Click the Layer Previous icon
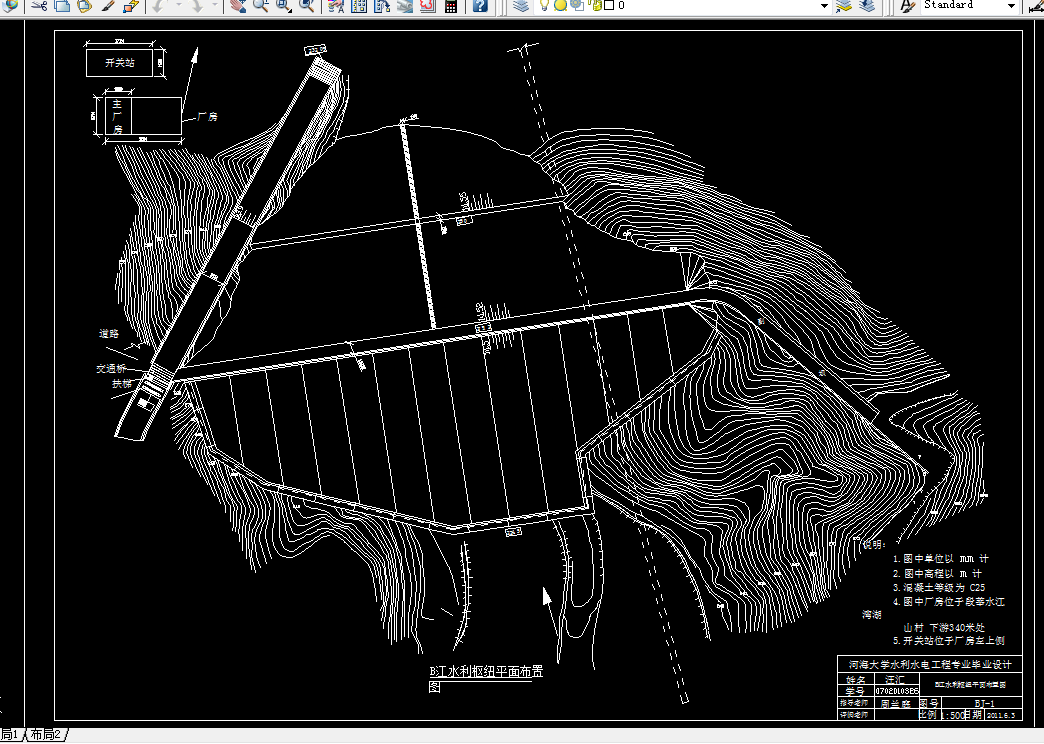Viewport: 1044px width, 744px height. click(x=866, y=6)
